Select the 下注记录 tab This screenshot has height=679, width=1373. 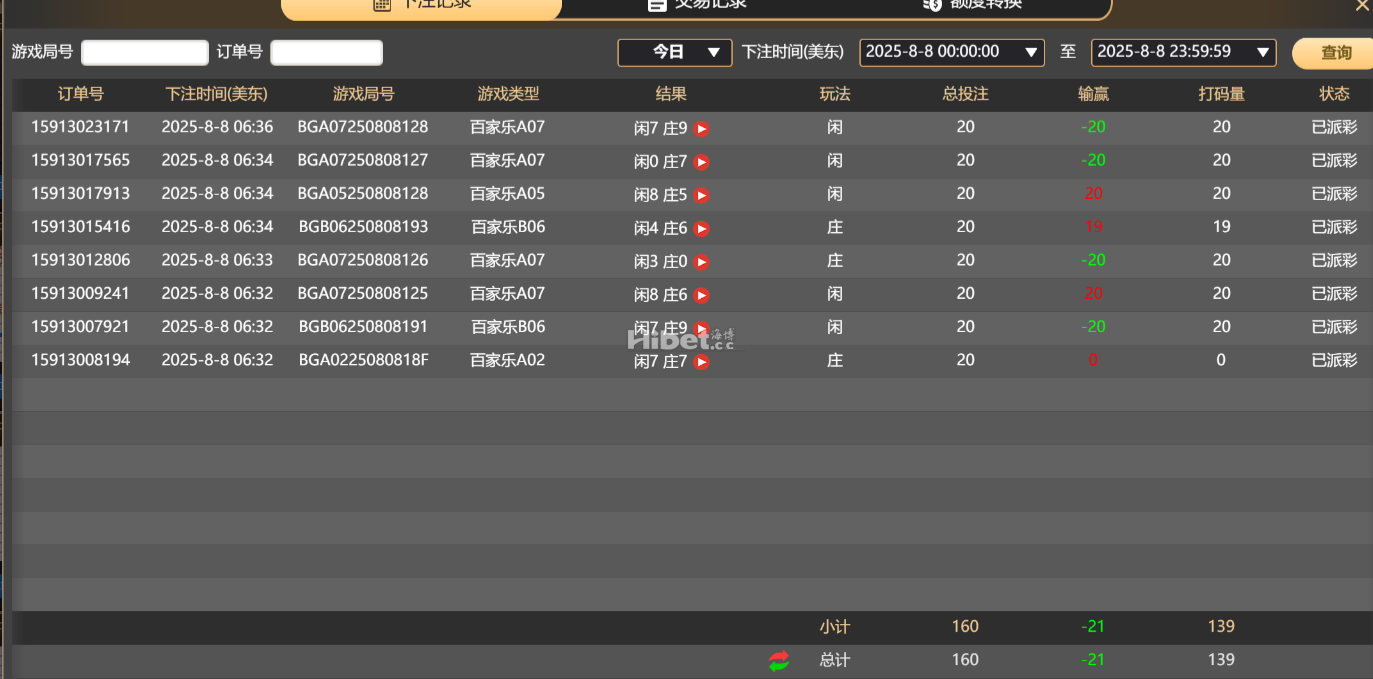point(422,5)
